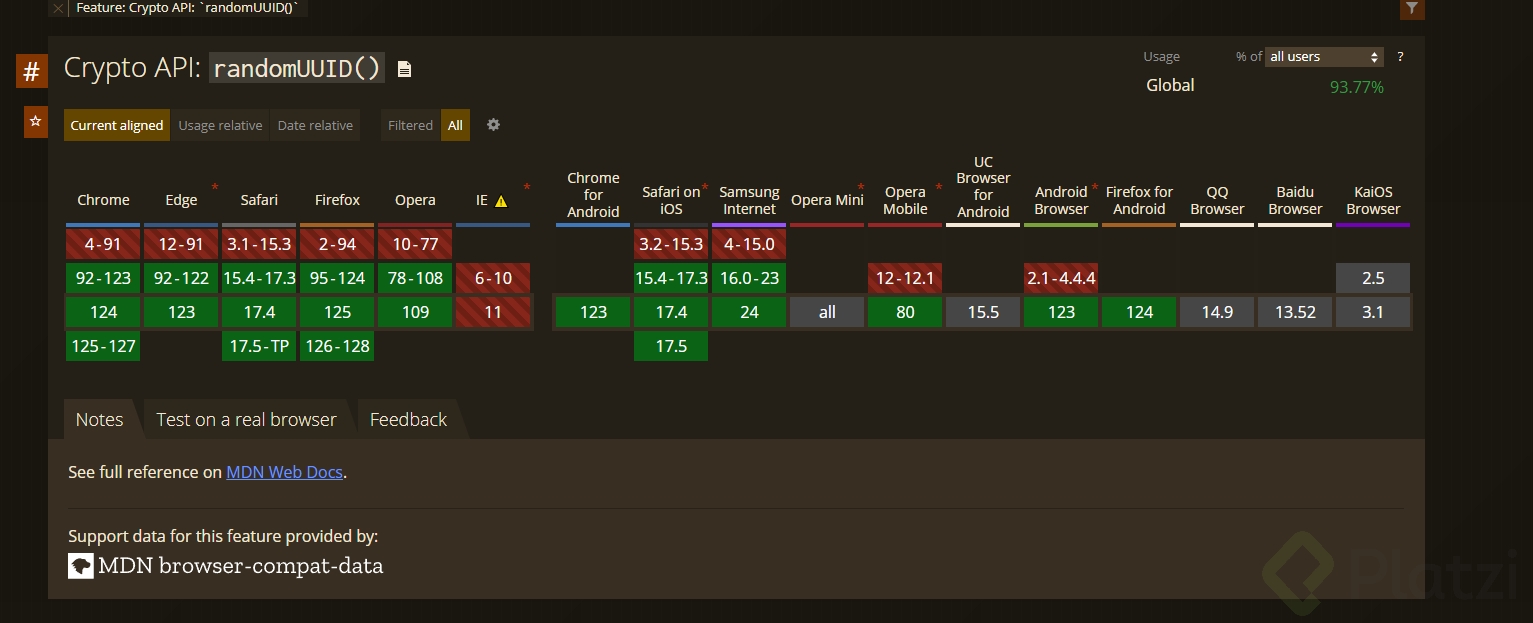Viewport: 1533px width, 623px height.
Task: Select Firefox 126-128 cell
Action: click(337, 346)
